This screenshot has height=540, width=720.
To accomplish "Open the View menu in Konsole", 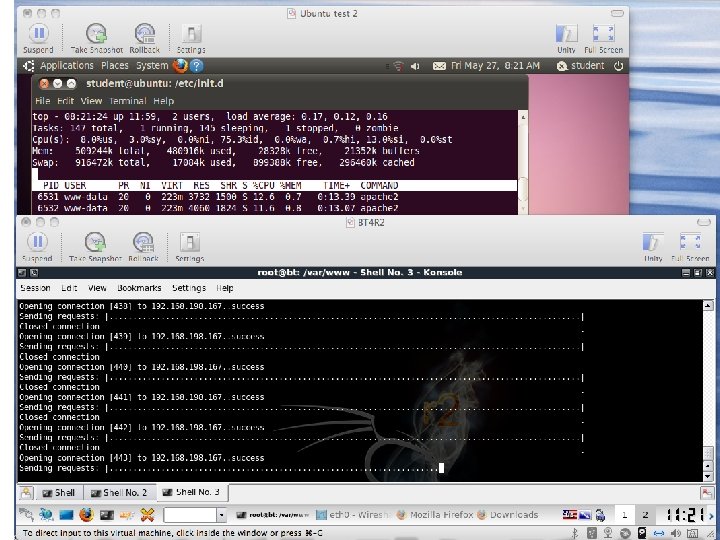I will (x=97, y=288).
